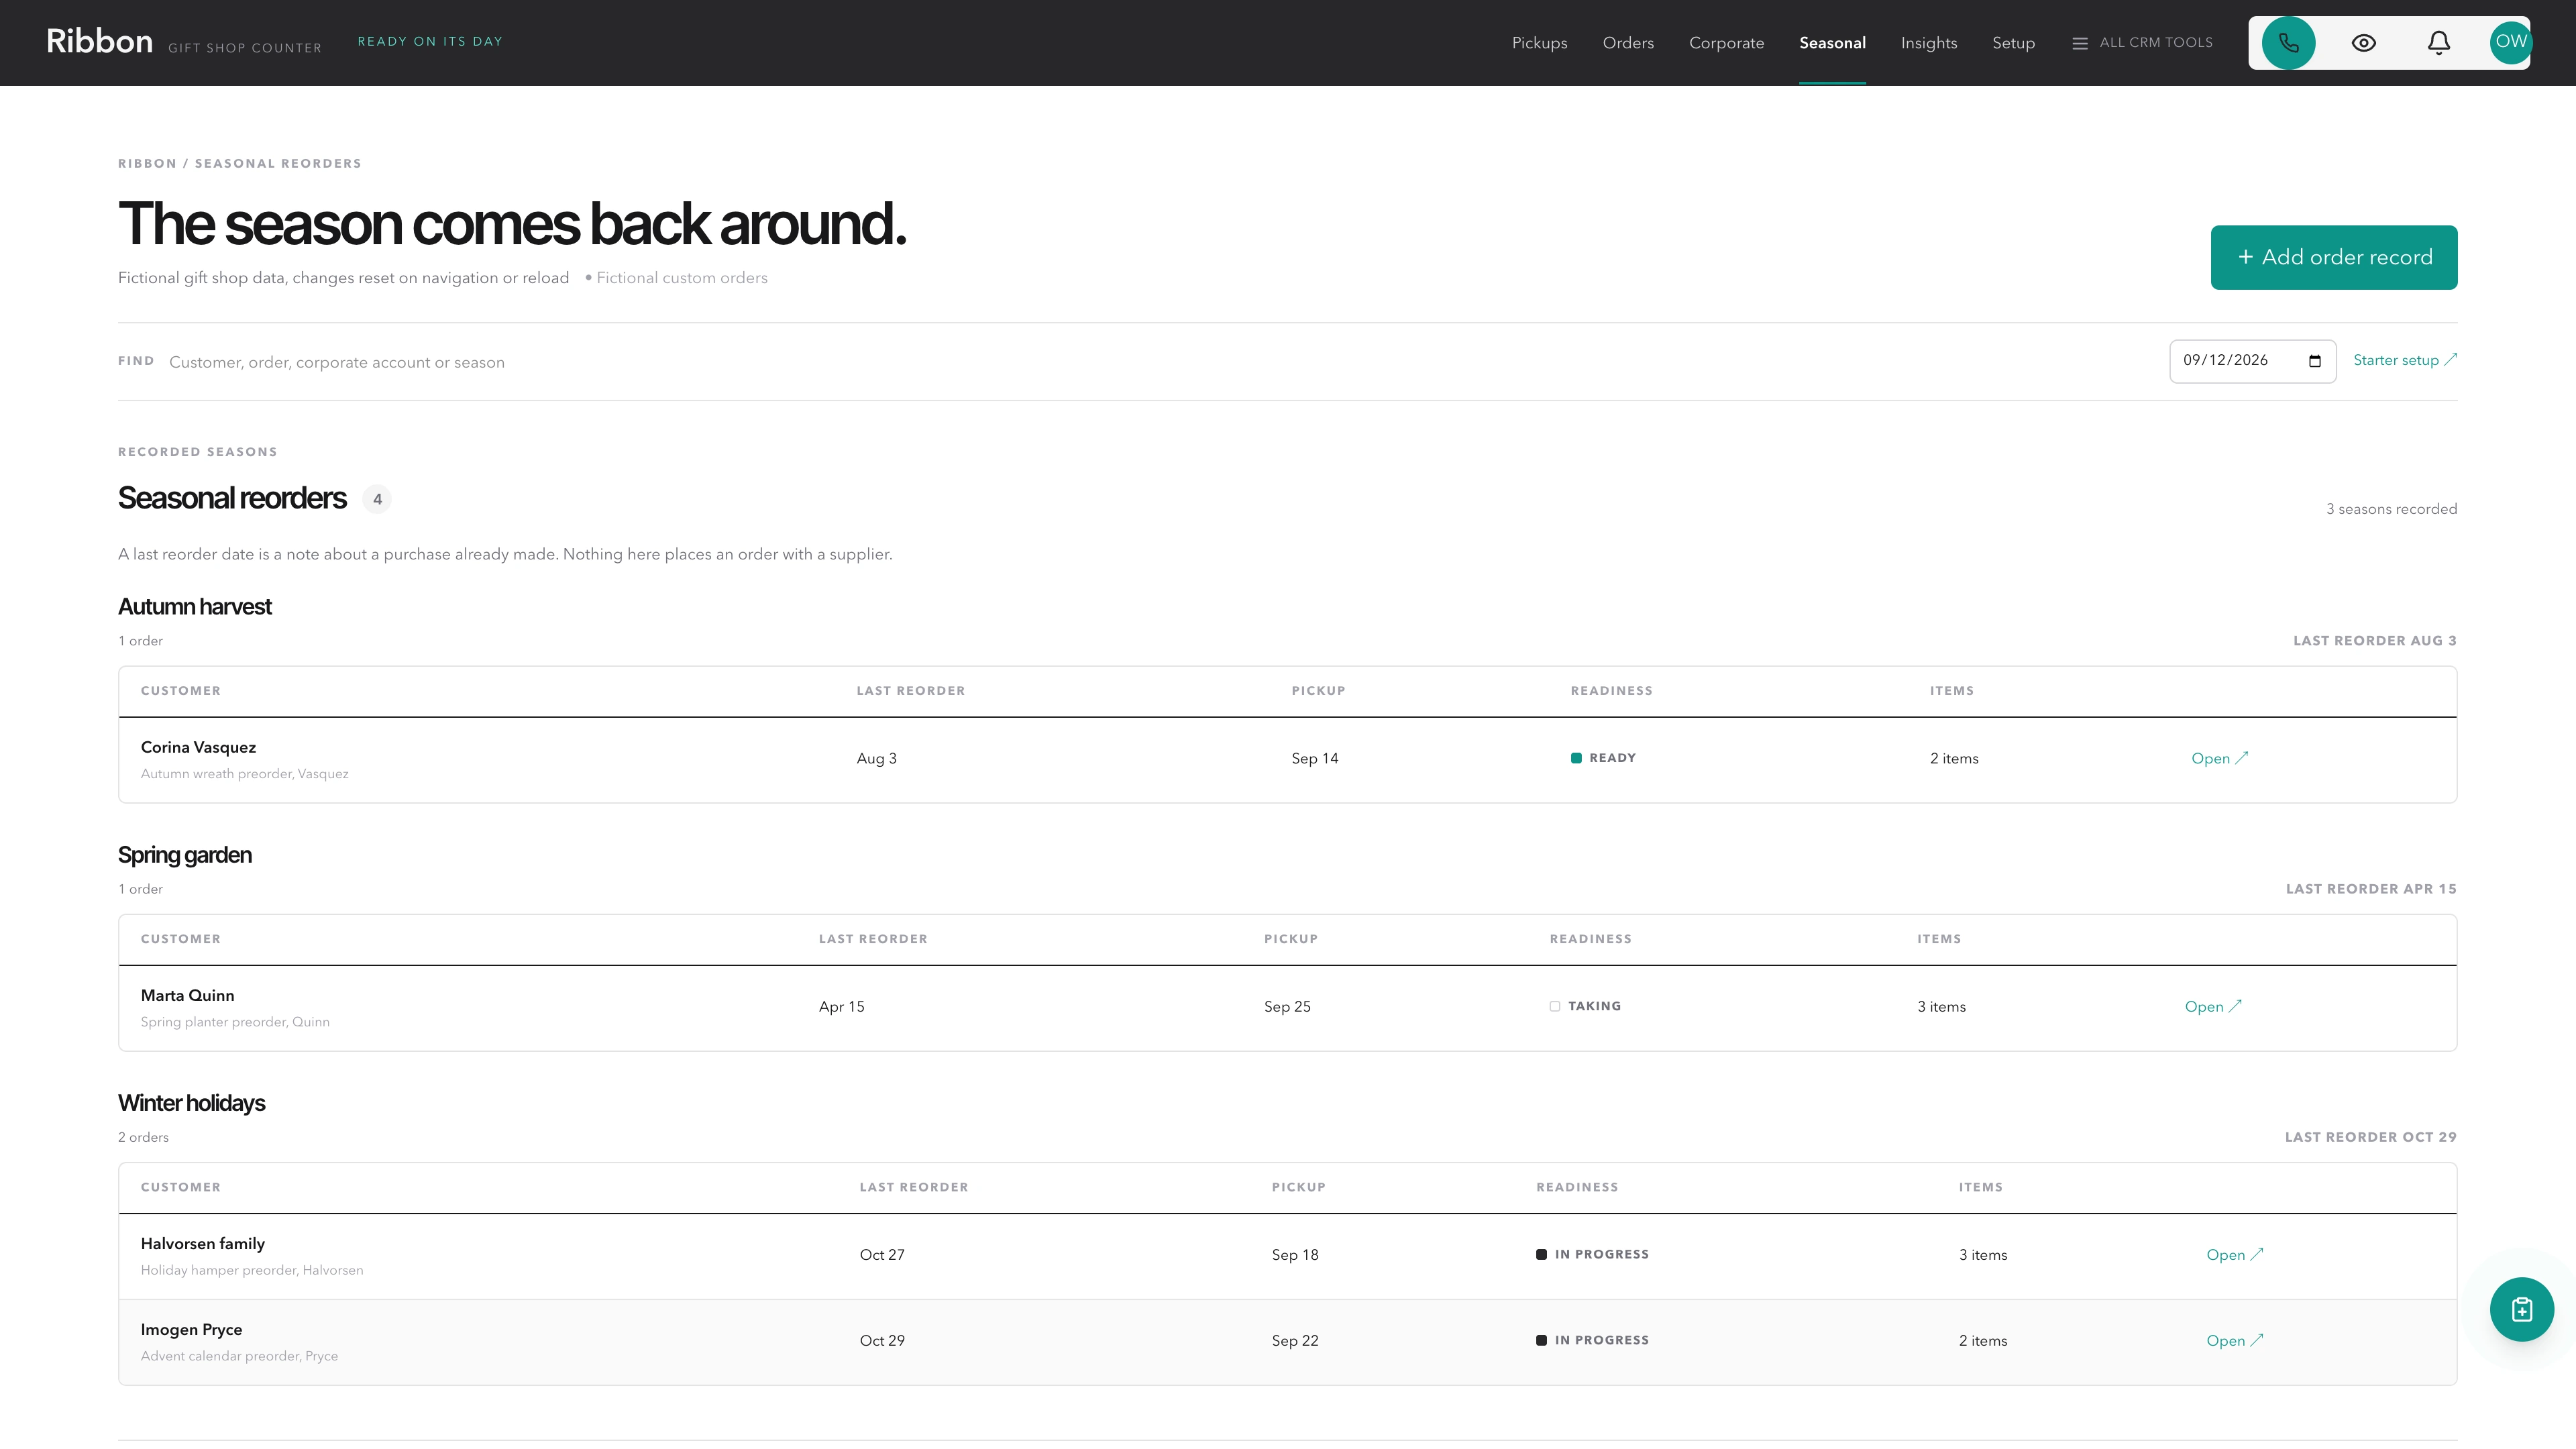The height and width of the screenshot is (1449, 2576).
Task: Go to the Orders tab
Action: coord(1628,43)
